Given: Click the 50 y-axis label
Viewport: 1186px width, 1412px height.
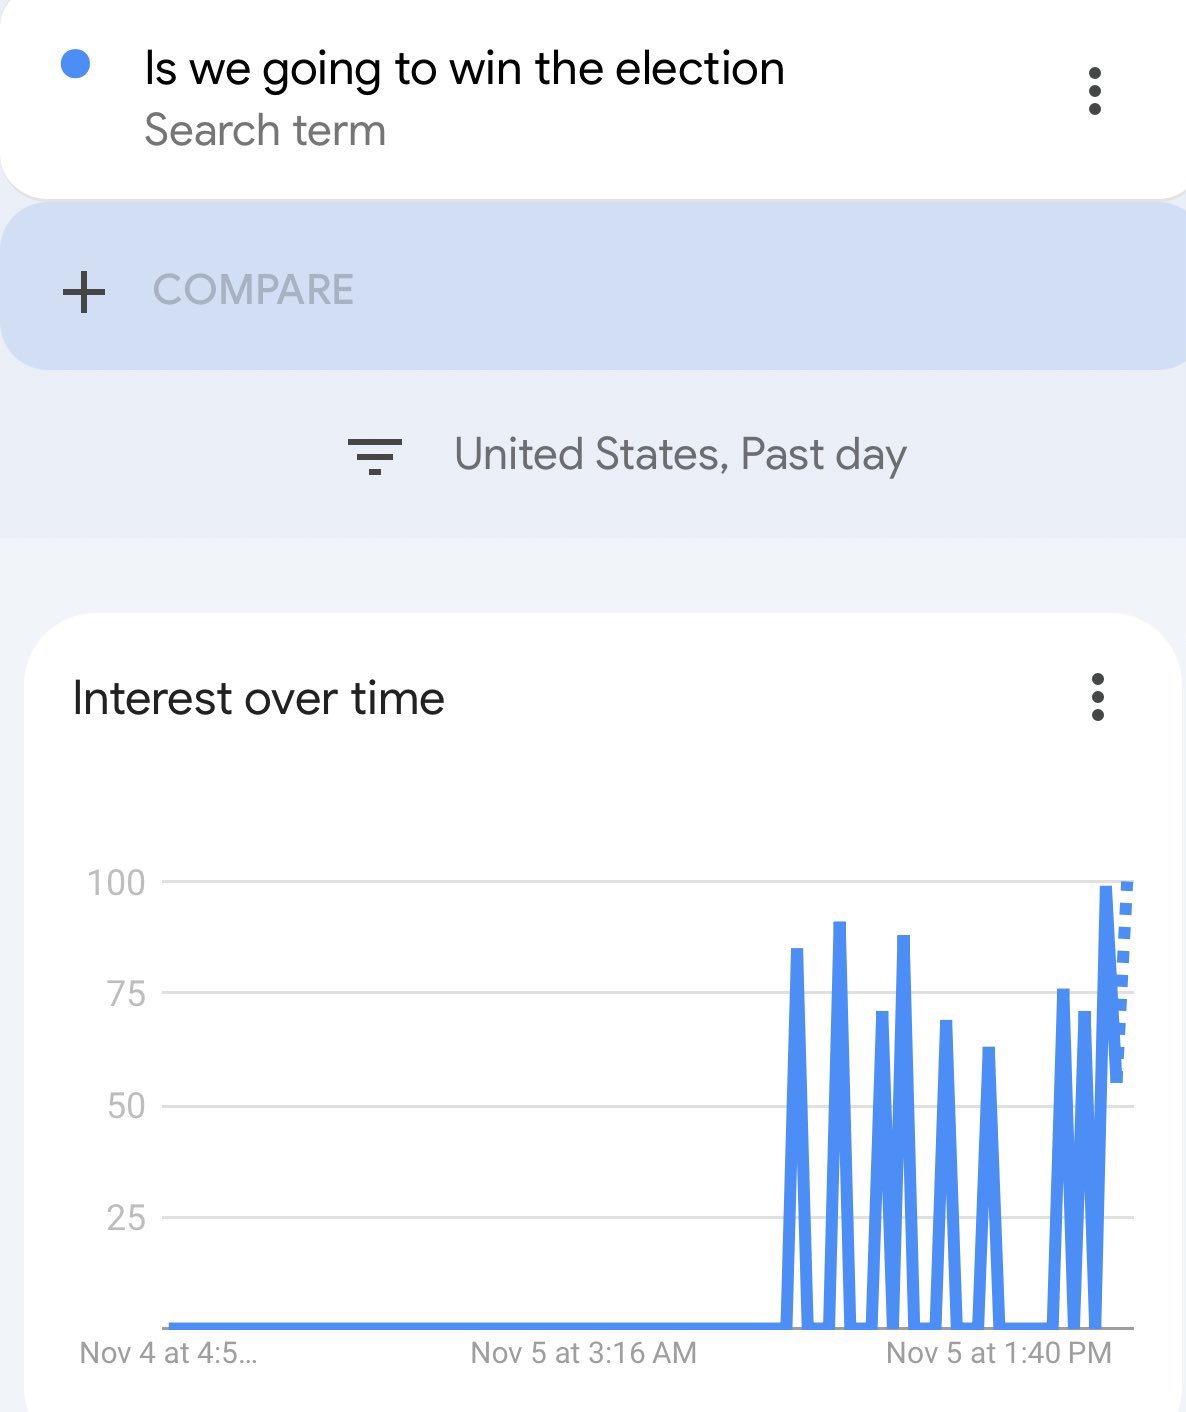Looking at the screenshot, I should coord(126,1106).
